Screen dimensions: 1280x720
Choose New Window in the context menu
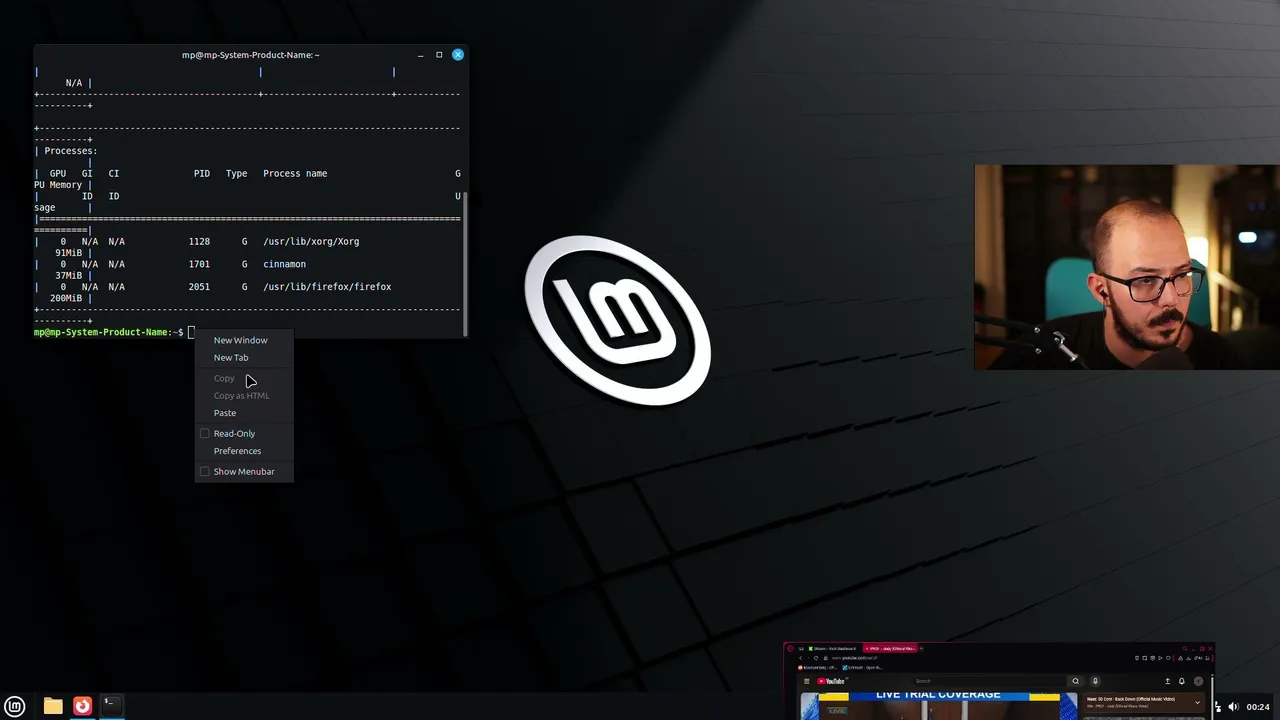pyautogui.click(x=240, y=340)
